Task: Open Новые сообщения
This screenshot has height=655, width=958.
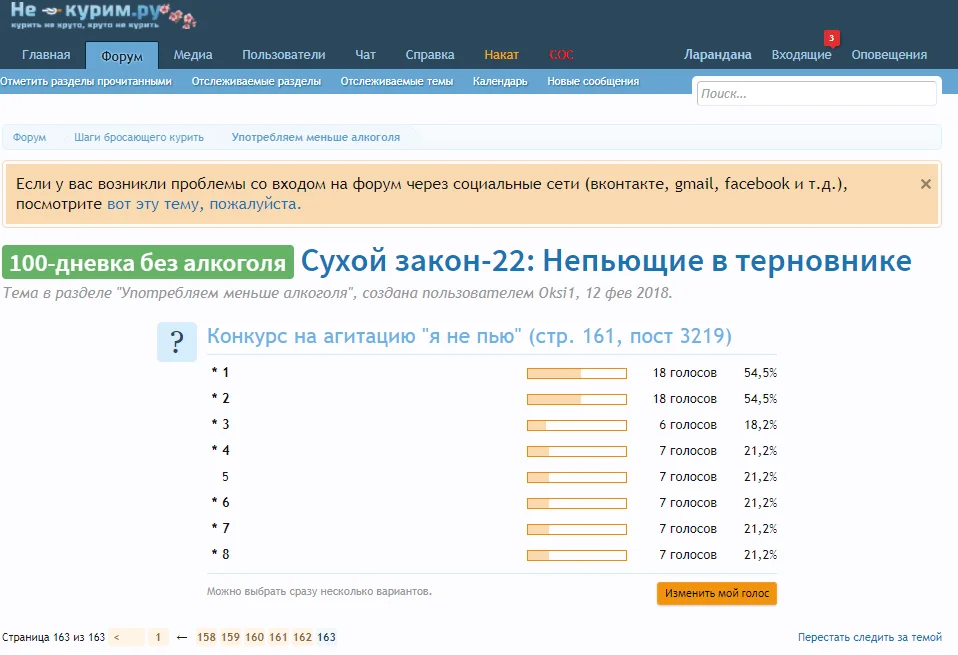Action: (x=593, y=81)
